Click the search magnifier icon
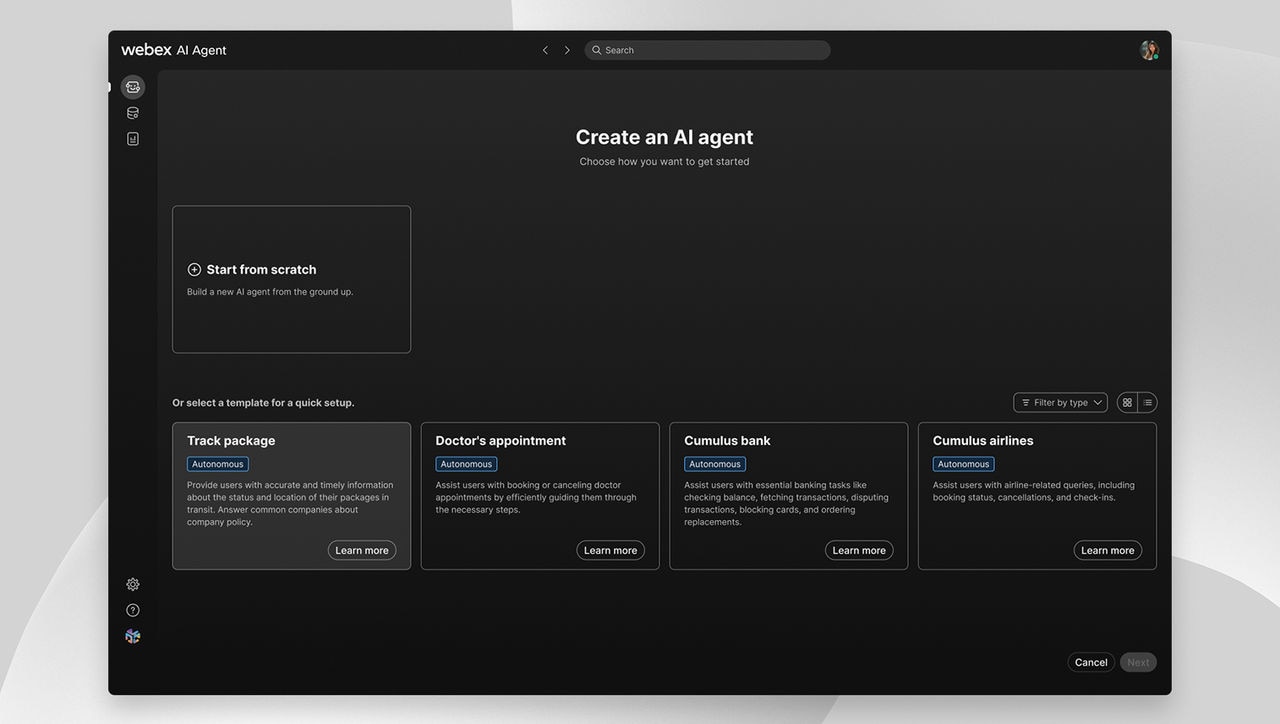The image size is (1280, 724). click(597, 50)
